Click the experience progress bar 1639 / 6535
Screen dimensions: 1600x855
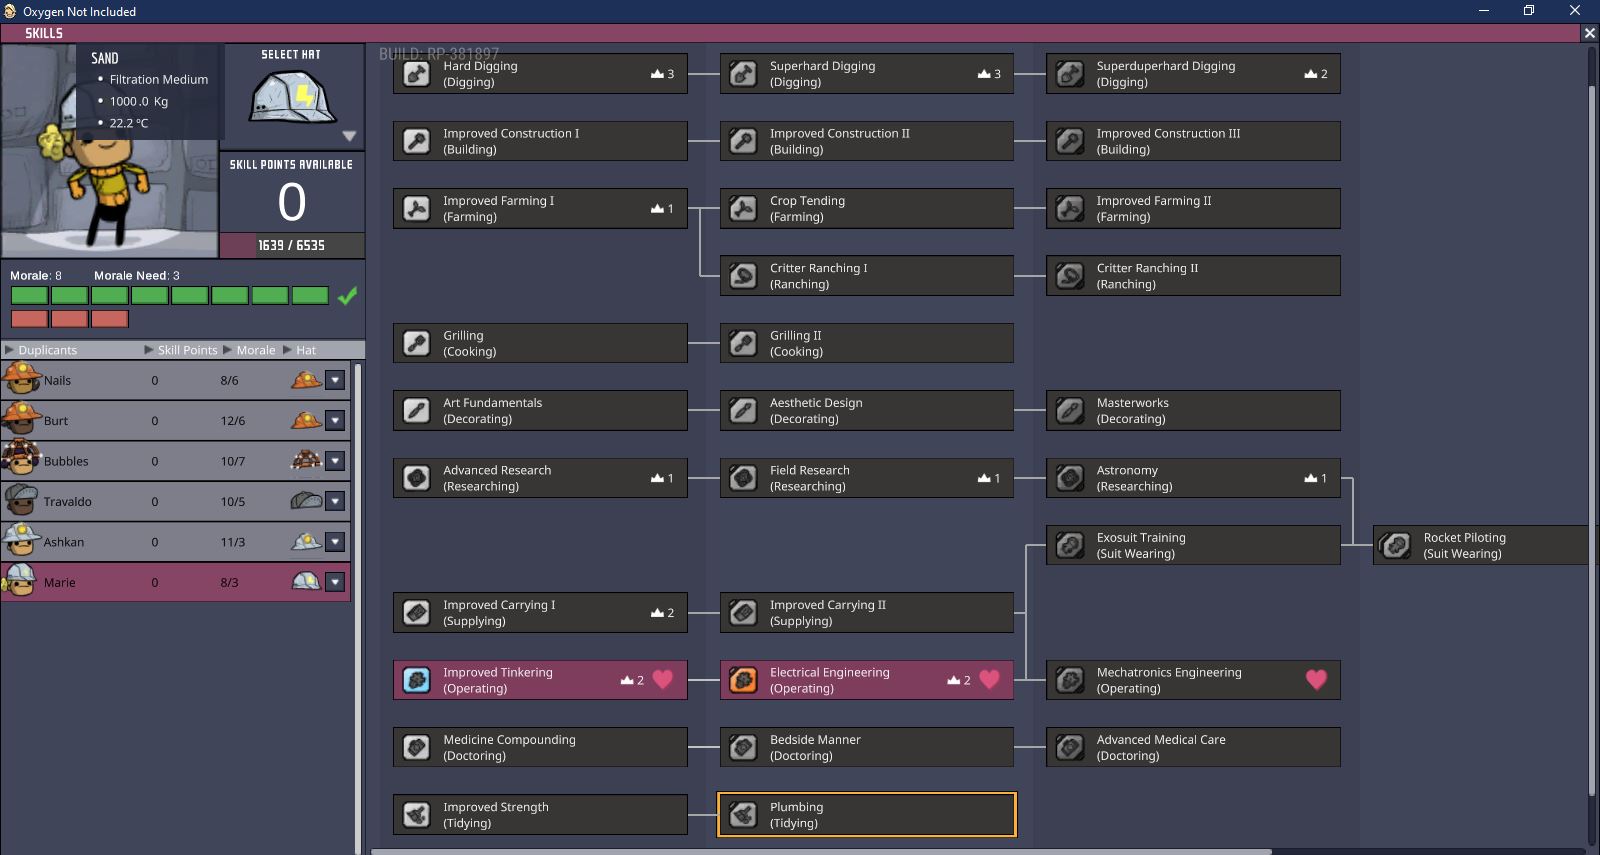pyautogui.click(x=291, y=245)
